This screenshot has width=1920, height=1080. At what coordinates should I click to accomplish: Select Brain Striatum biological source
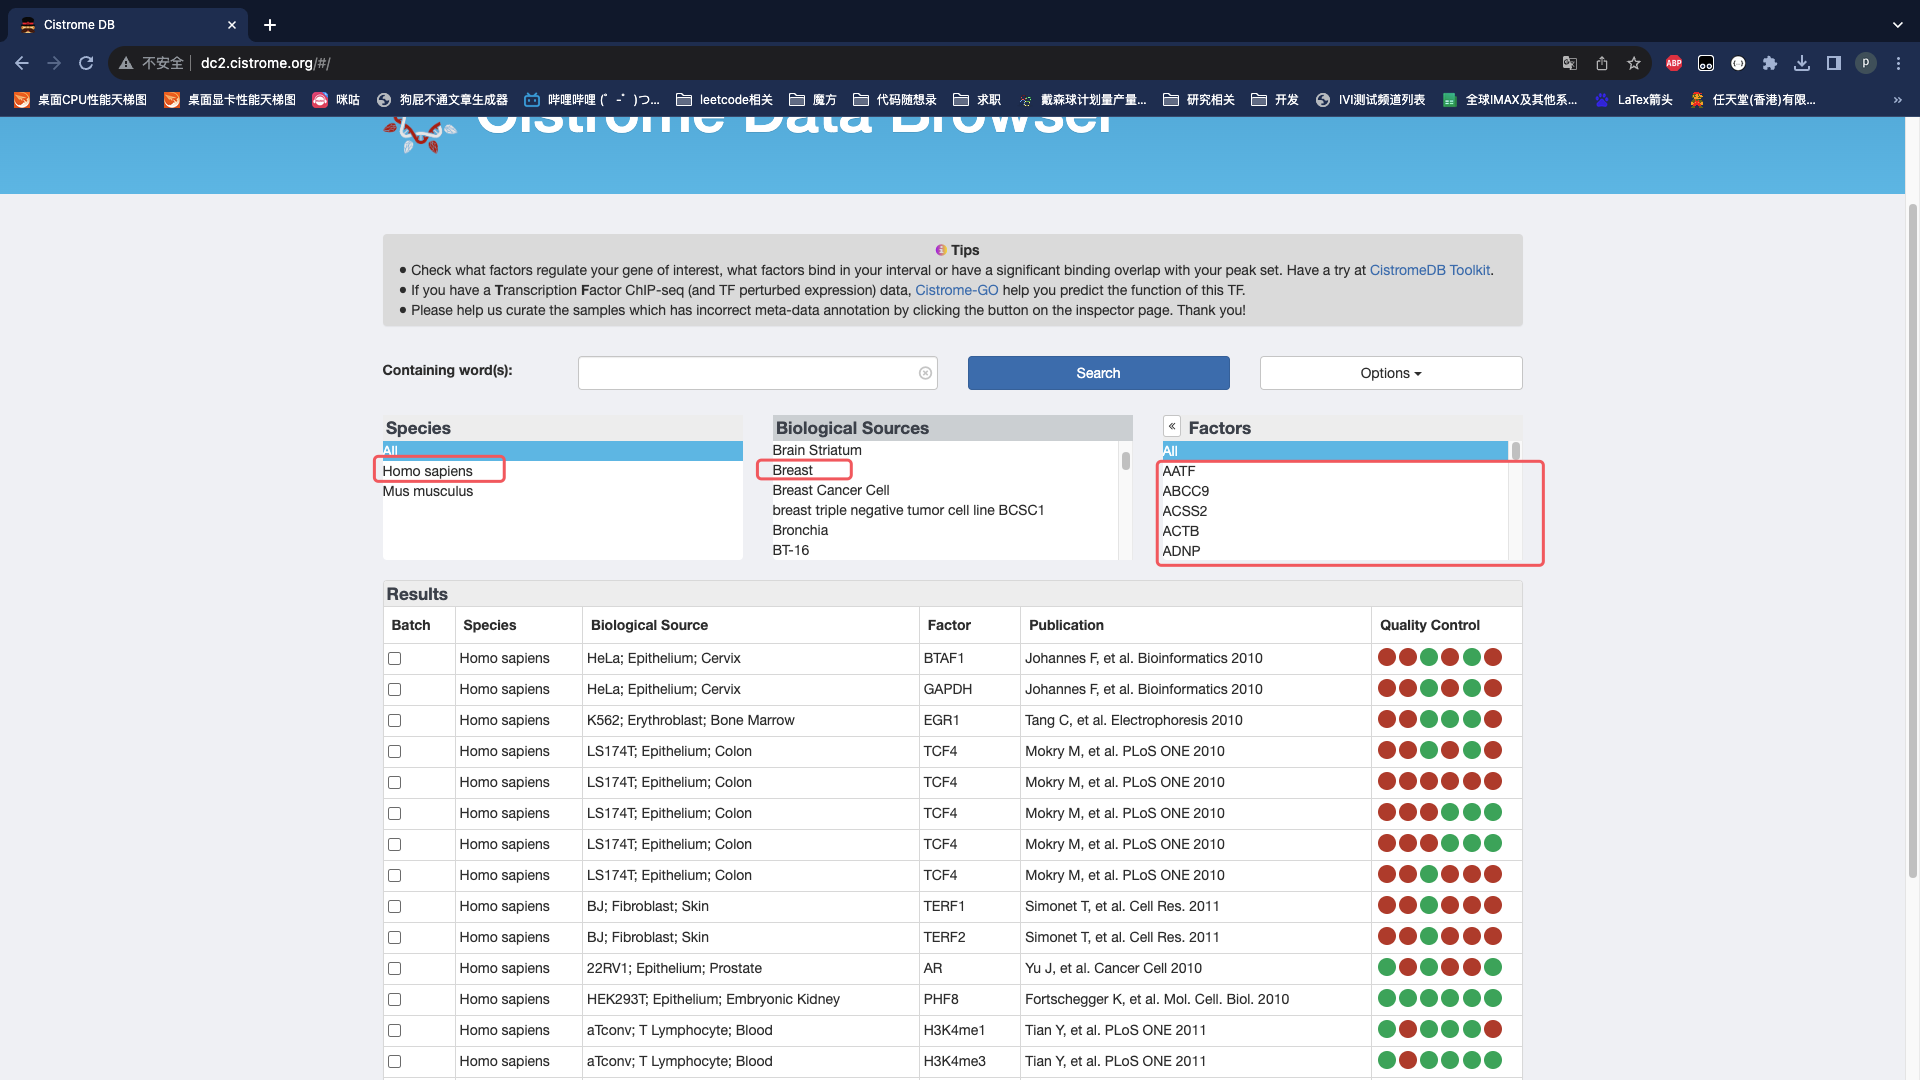[x=817, y=450]
